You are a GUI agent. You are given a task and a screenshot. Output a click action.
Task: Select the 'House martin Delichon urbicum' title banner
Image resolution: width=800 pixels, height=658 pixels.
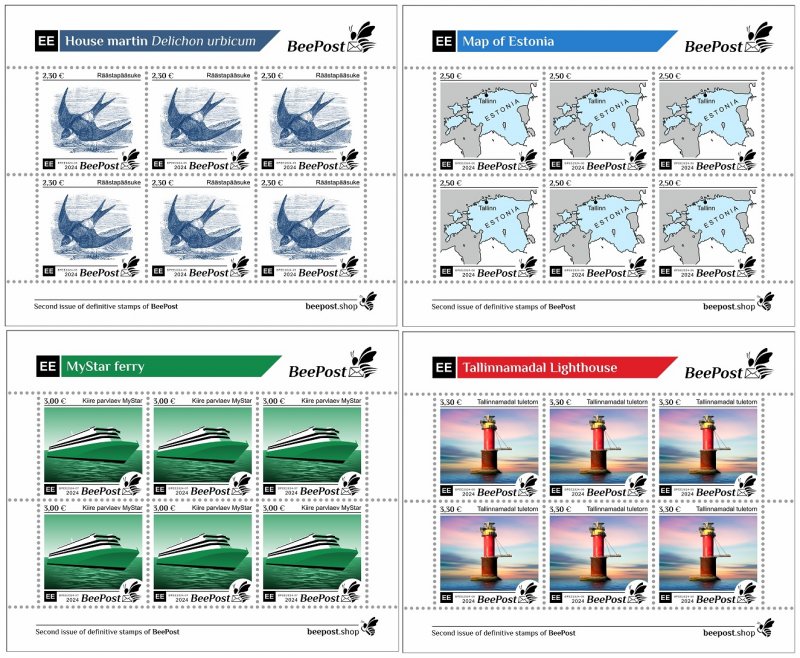click(x=169, y=41)
